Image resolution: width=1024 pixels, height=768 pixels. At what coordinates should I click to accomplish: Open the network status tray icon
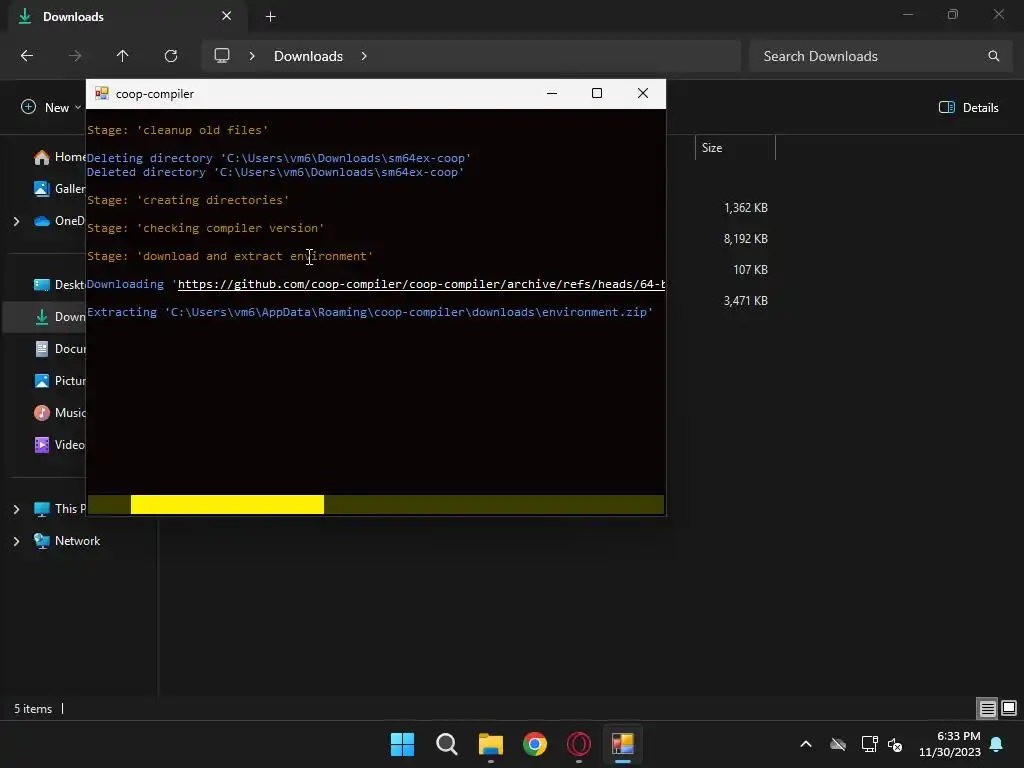869,744
